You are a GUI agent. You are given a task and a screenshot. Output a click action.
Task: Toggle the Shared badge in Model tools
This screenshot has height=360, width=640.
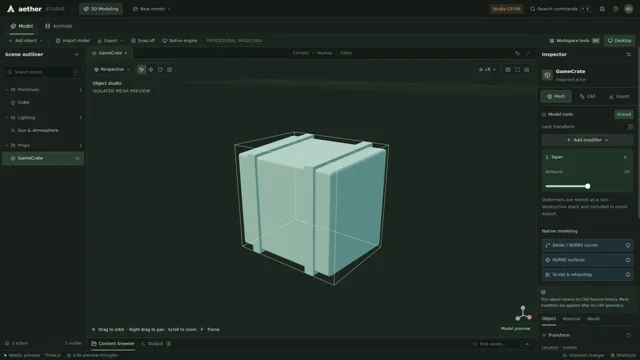click(x=624, y=114)
